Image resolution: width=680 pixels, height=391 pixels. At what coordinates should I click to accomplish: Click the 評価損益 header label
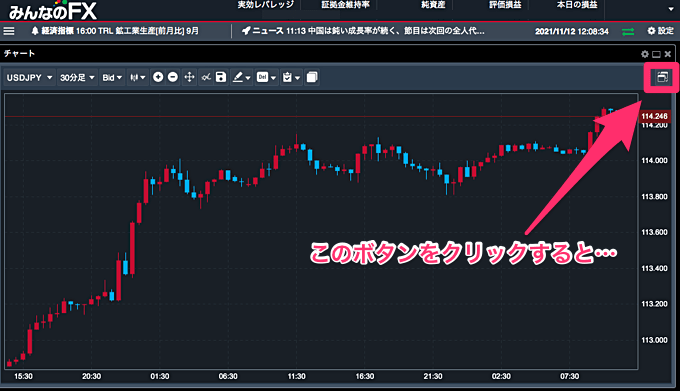point(505,5)
